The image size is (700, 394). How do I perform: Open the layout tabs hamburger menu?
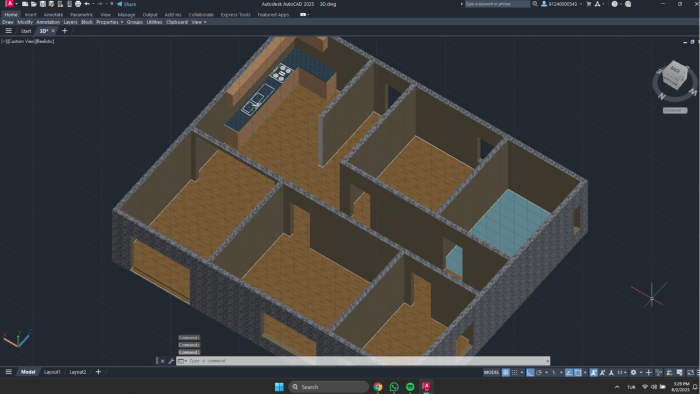click(x=8, y=372)
